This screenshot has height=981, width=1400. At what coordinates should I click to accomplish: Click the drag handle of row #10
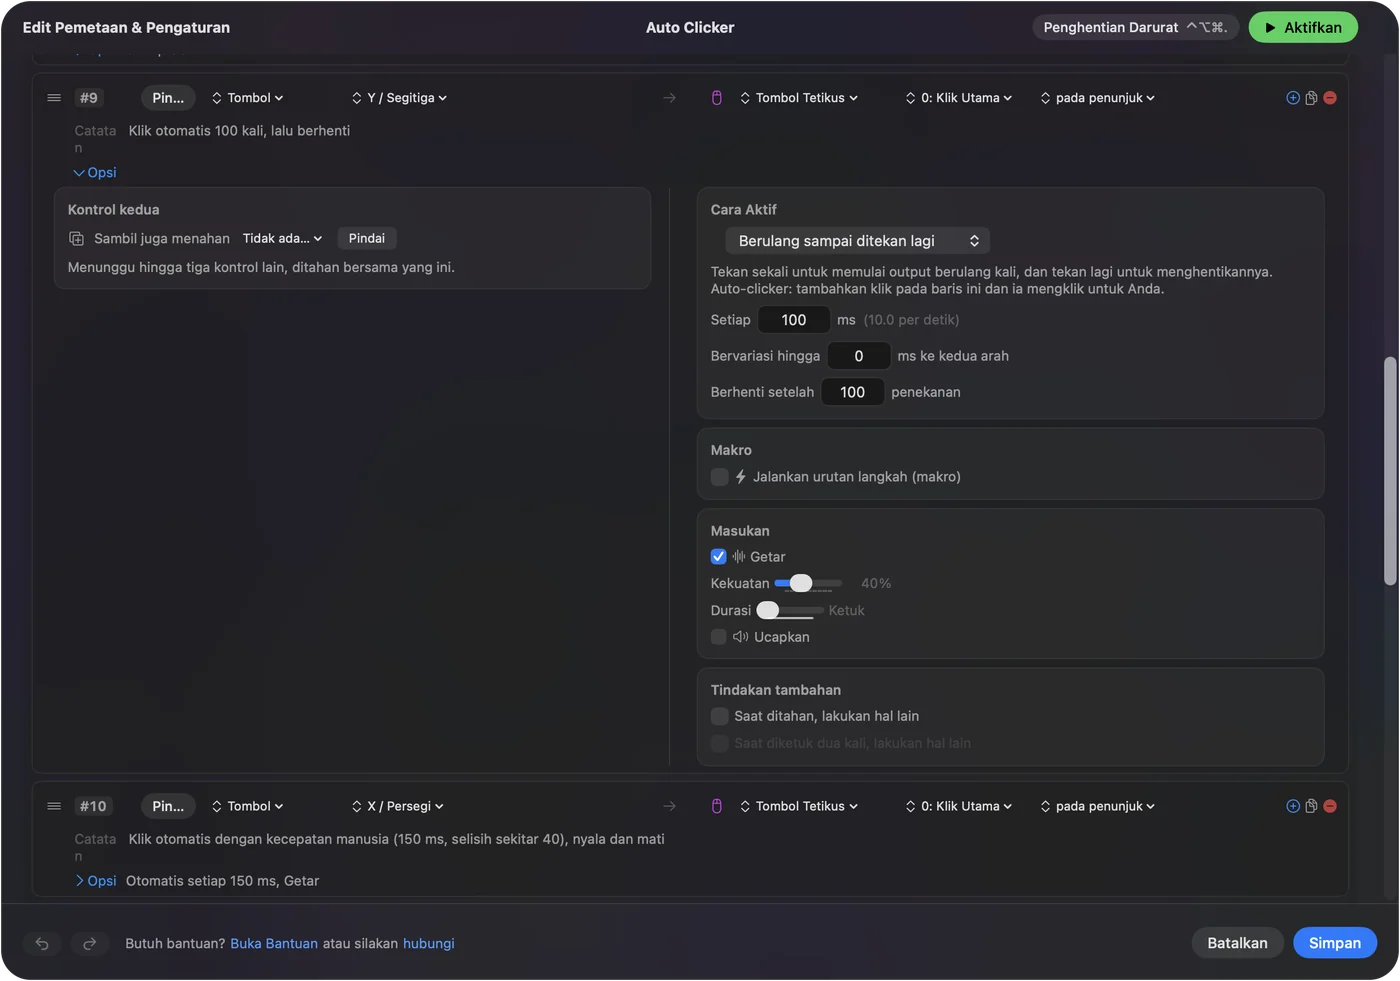point(54,806)
